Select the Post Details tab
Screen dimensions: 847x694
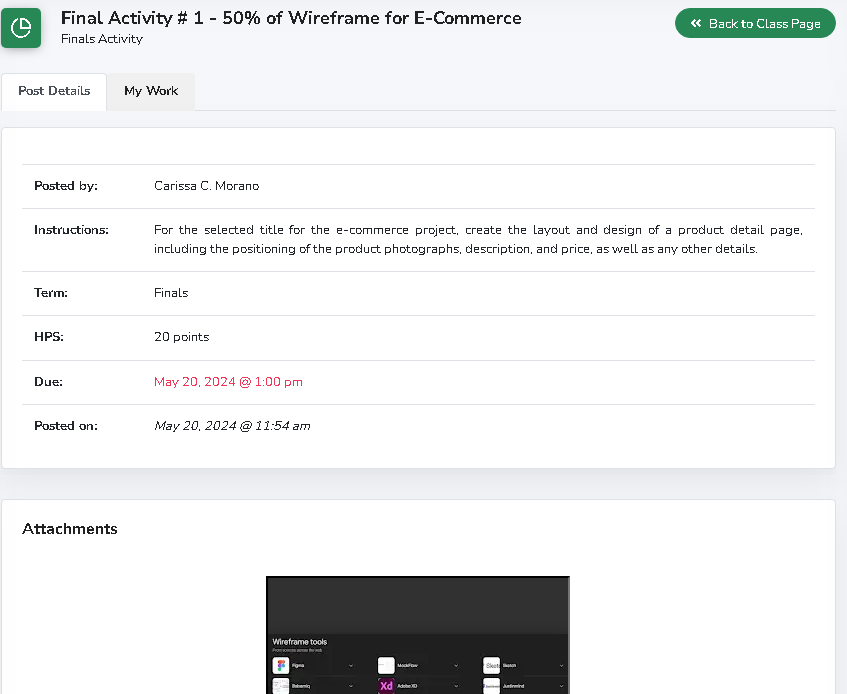[x=54, y=91]
